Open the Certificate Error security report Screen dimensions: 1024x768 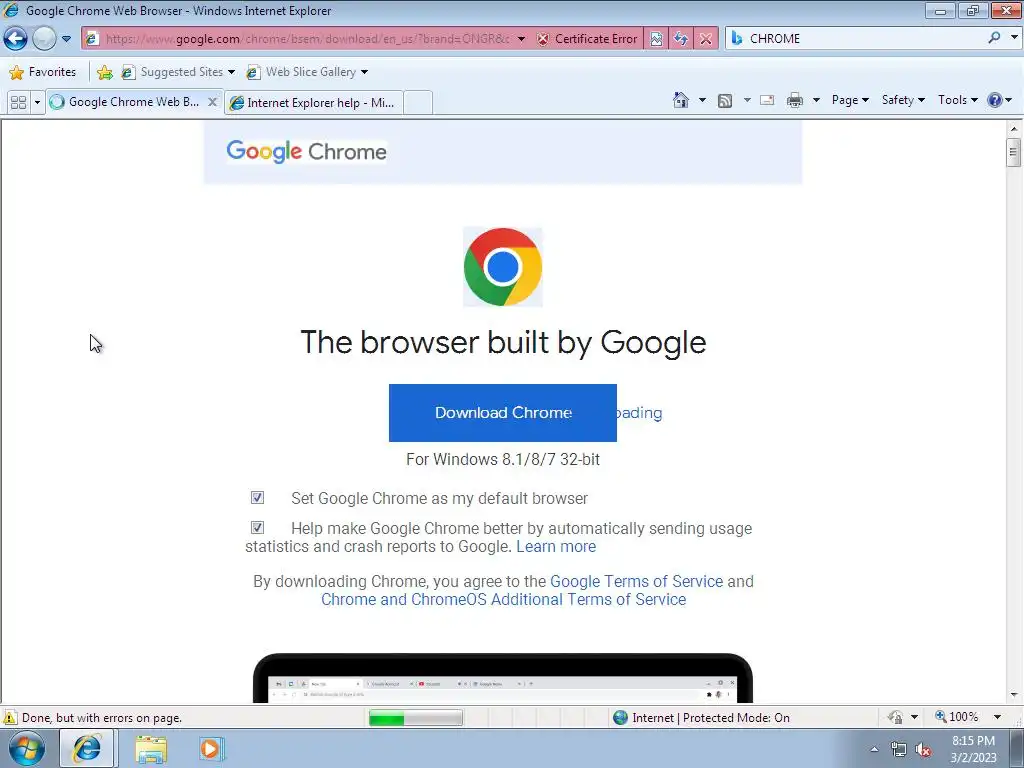[x=587, y=39]
